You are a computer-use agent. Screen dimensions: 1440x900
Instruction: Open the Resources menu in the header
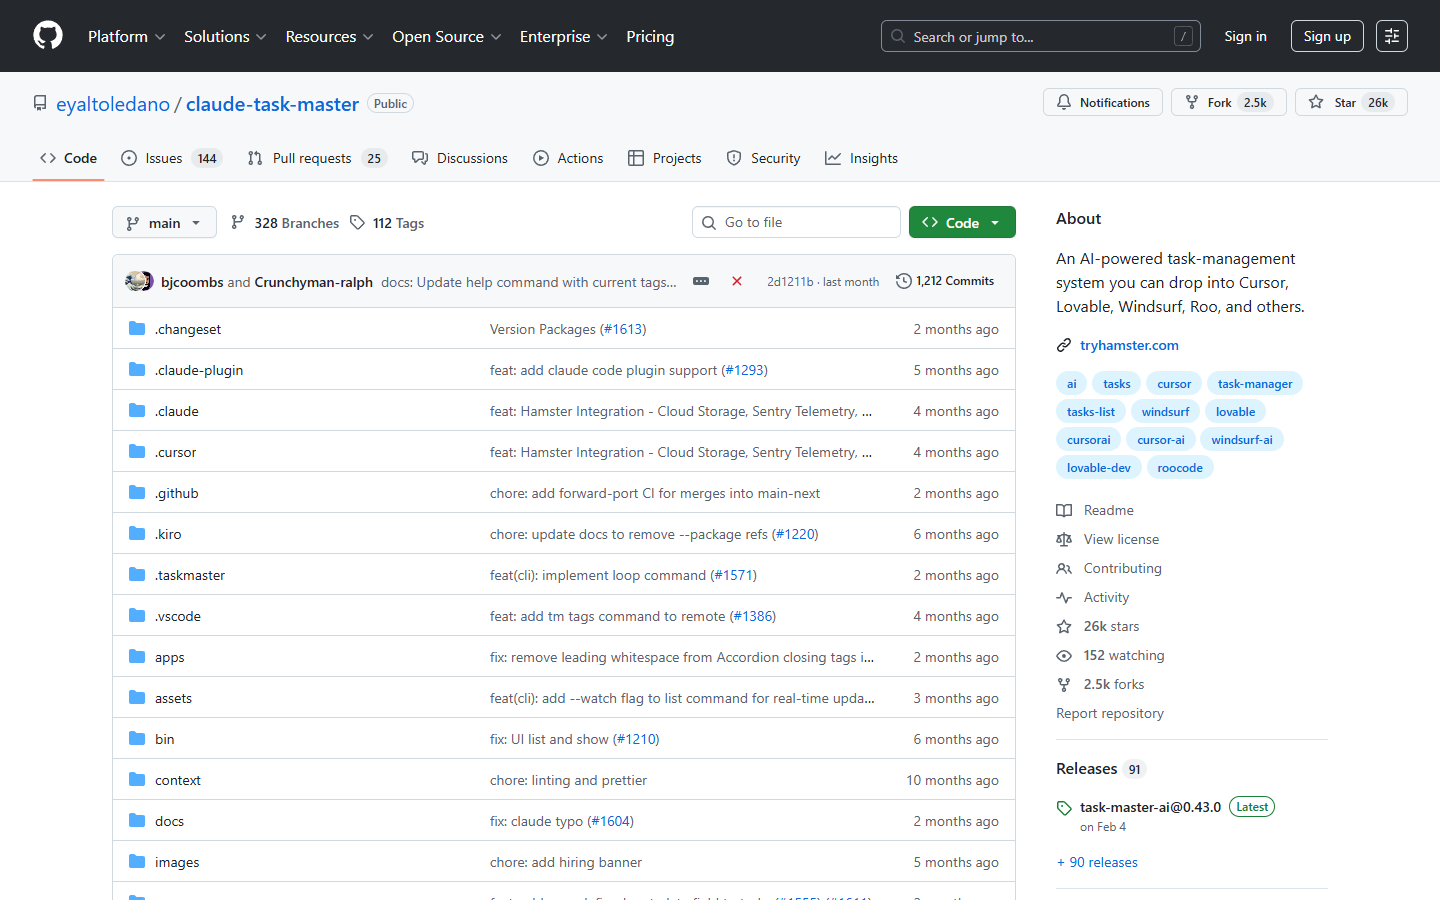[x=329, y=36]
